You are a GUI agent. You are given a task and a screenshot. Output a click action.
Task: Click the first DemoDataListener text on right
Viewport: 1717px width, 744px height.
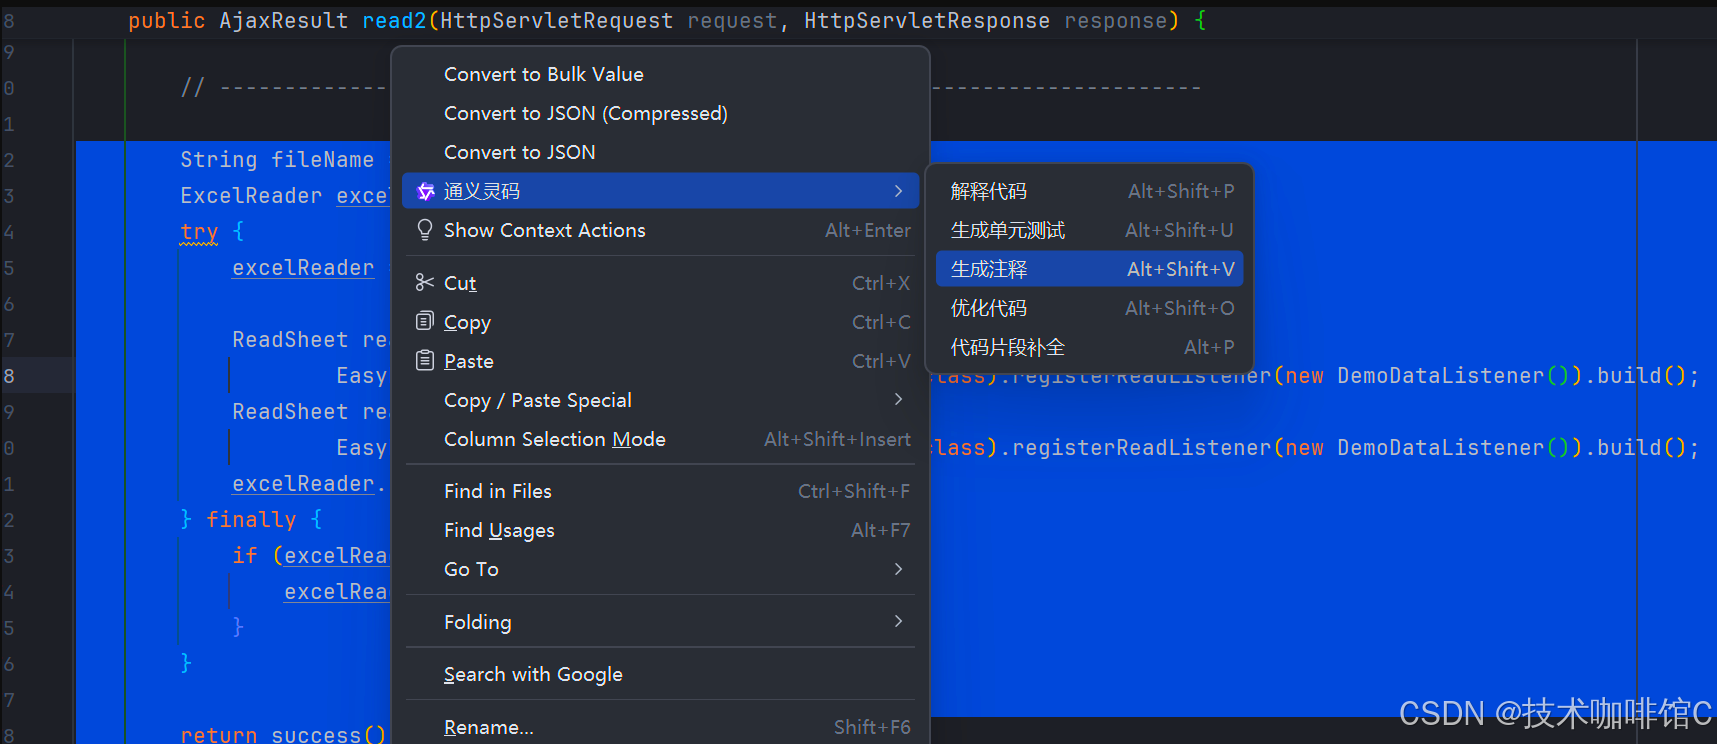[x=1441, y=376]
